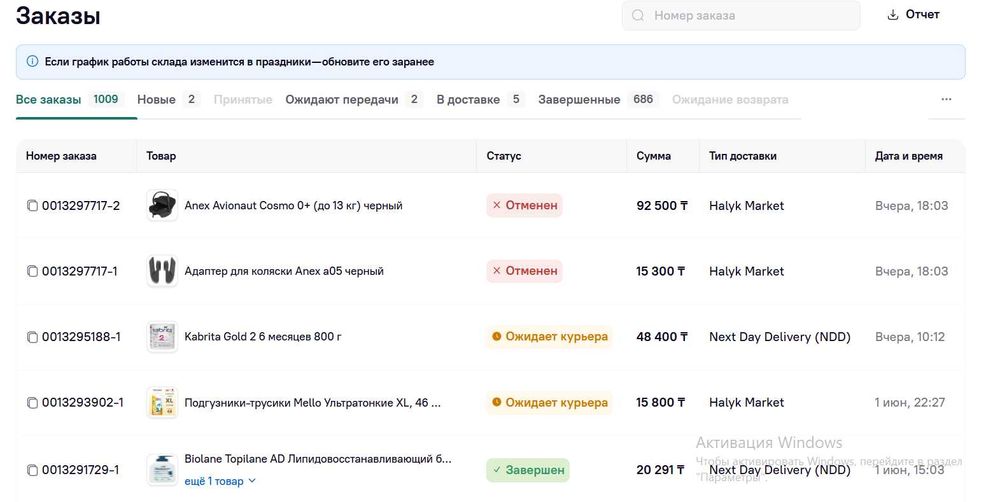
Task: Click the report download icon
Action: [893, 15]
